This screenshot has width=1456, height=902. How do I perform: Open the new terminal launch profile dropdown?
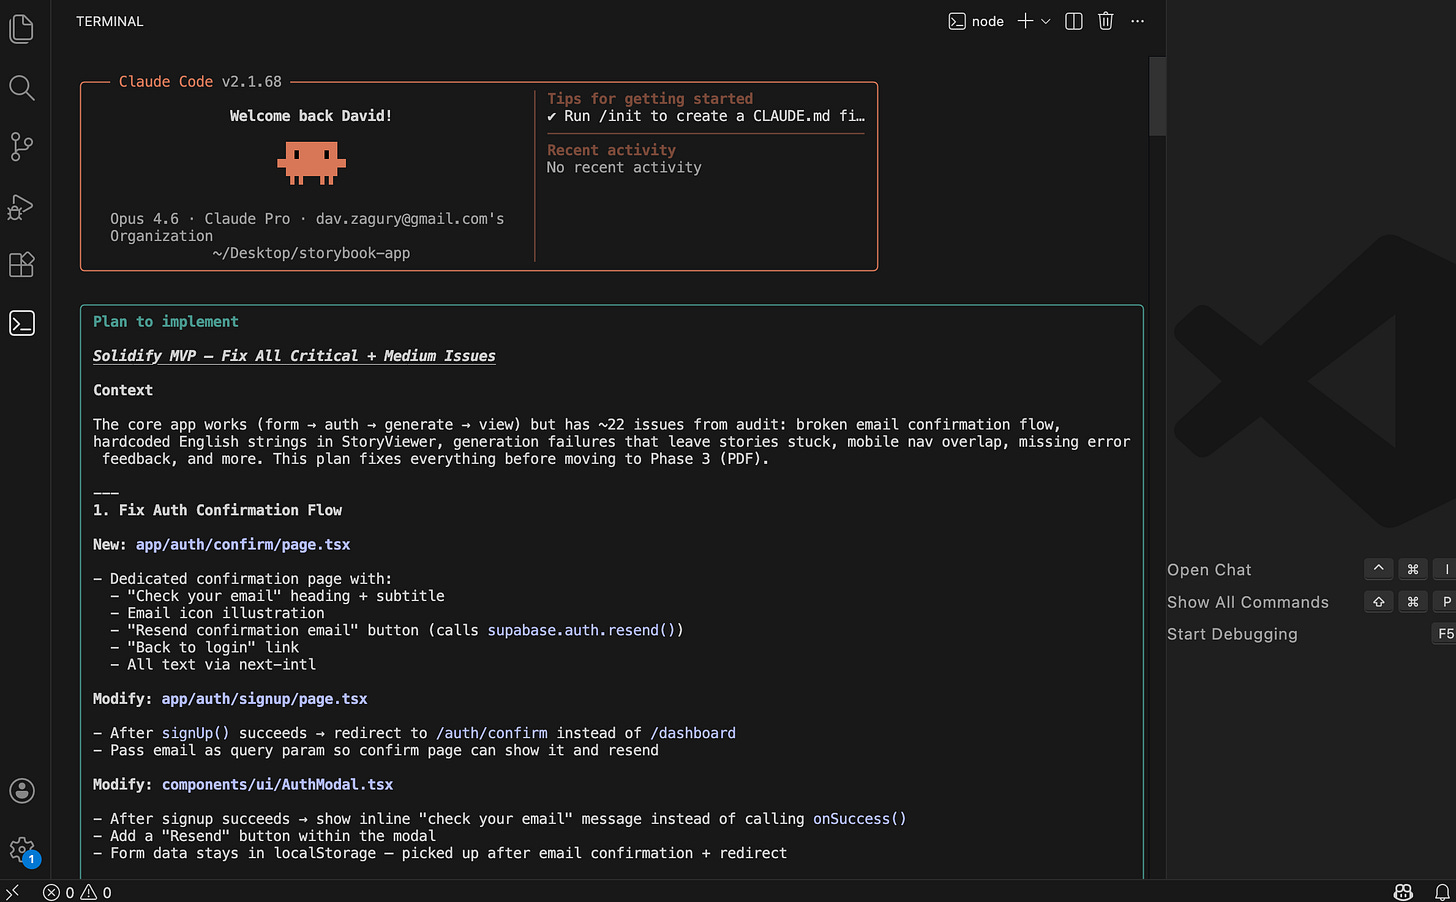tap(1046, 21)
